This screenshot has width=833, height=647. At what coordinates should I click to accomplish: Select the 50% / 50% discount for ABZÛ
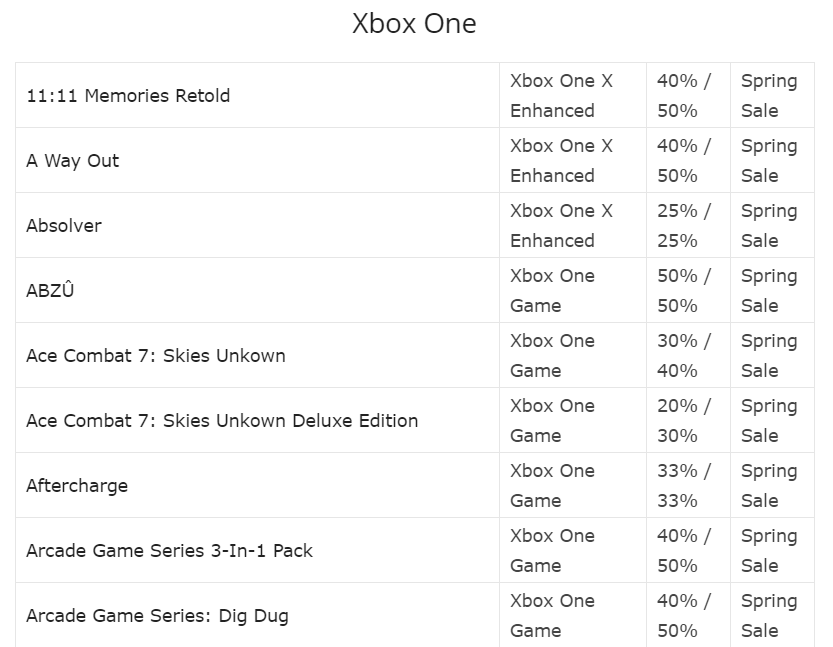[x=684, y=291]
